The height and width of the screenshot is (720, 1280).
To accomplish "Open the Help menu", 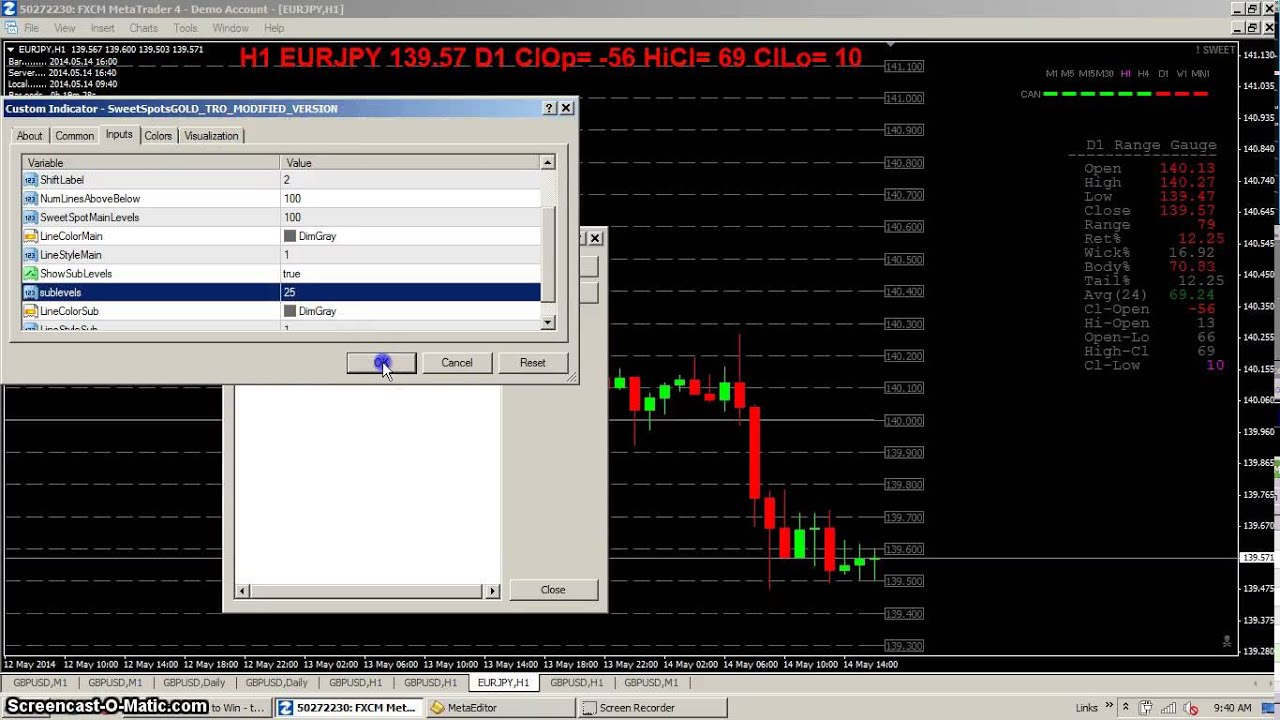I will click(x=274, y=28).
